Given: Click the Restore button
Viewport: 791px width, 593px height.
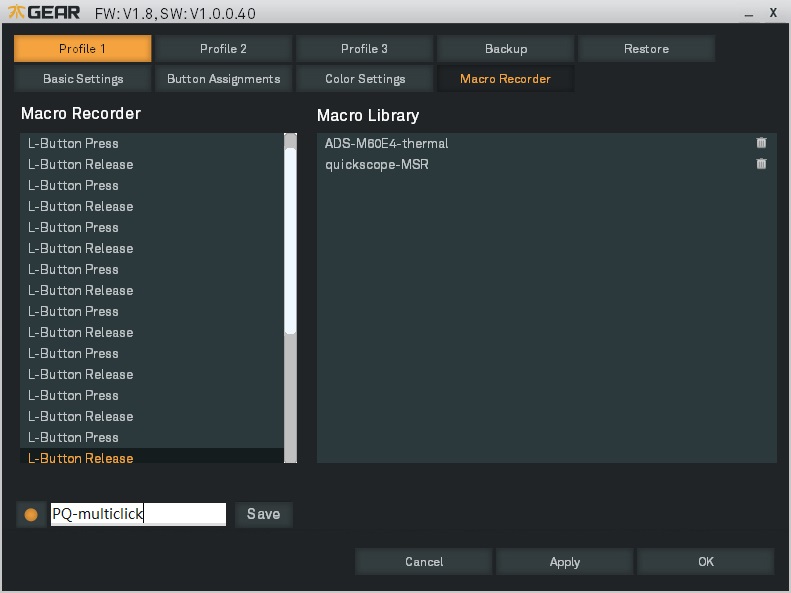Looking at the screenshot, I should click(646, 48).
